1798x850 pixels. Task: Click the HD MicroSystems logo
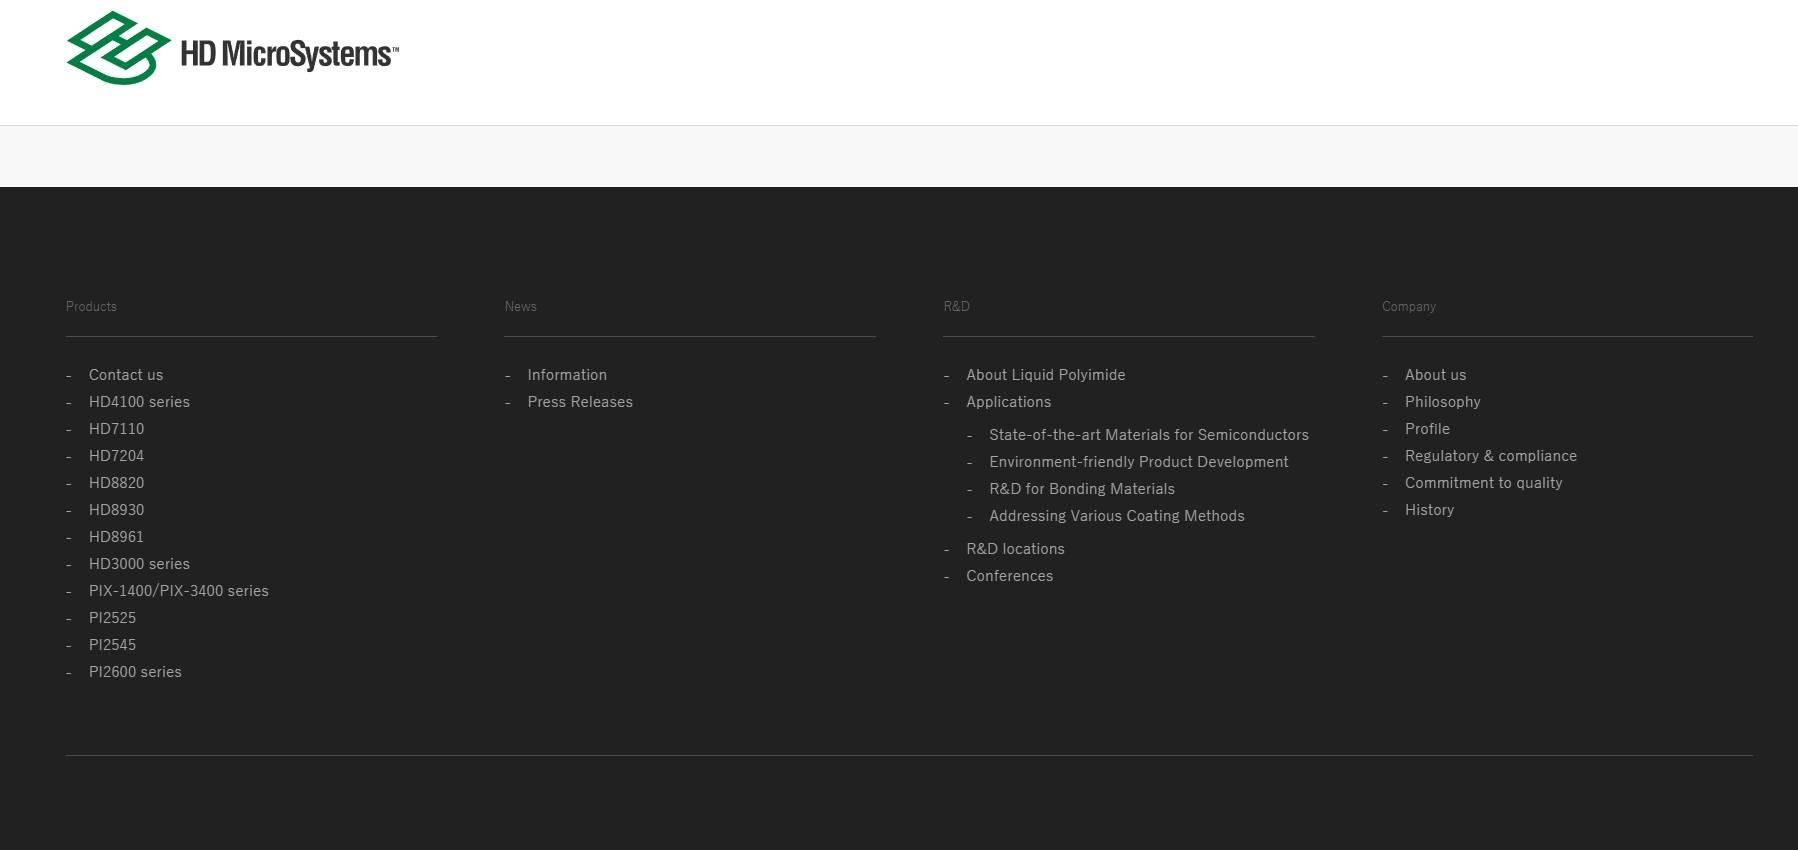pos(232,49)
